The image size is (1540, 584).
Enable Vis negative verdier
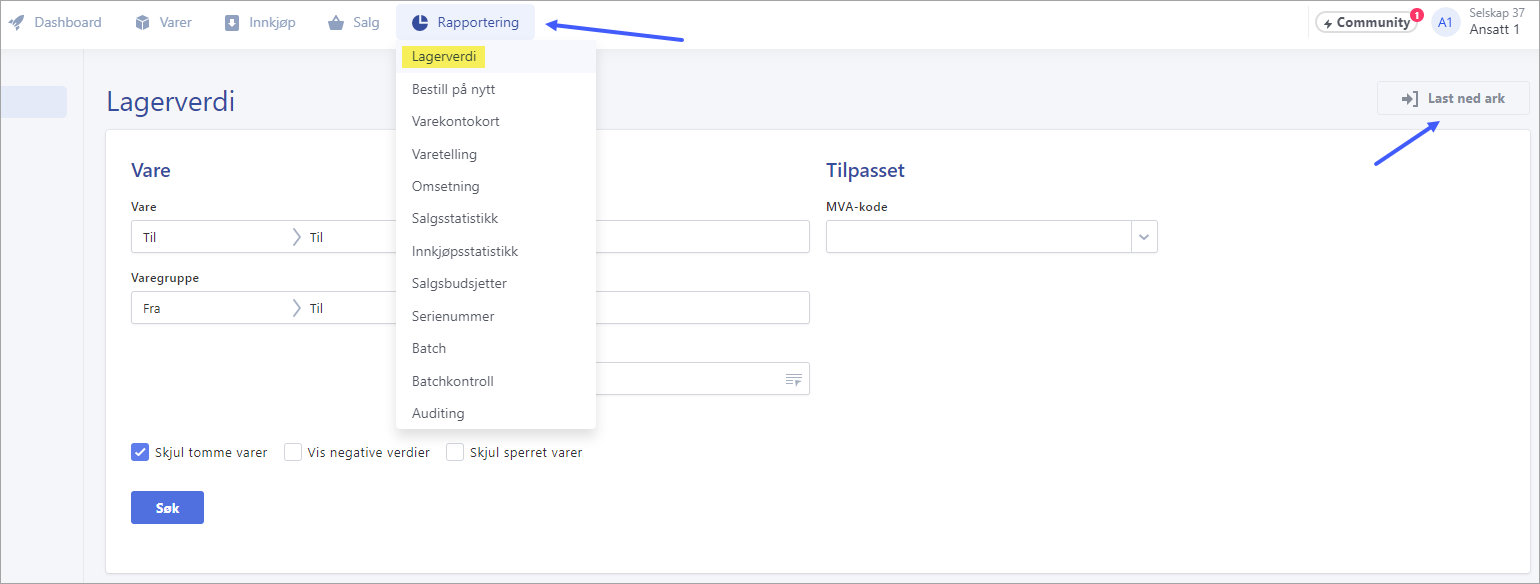click(293, 452)
